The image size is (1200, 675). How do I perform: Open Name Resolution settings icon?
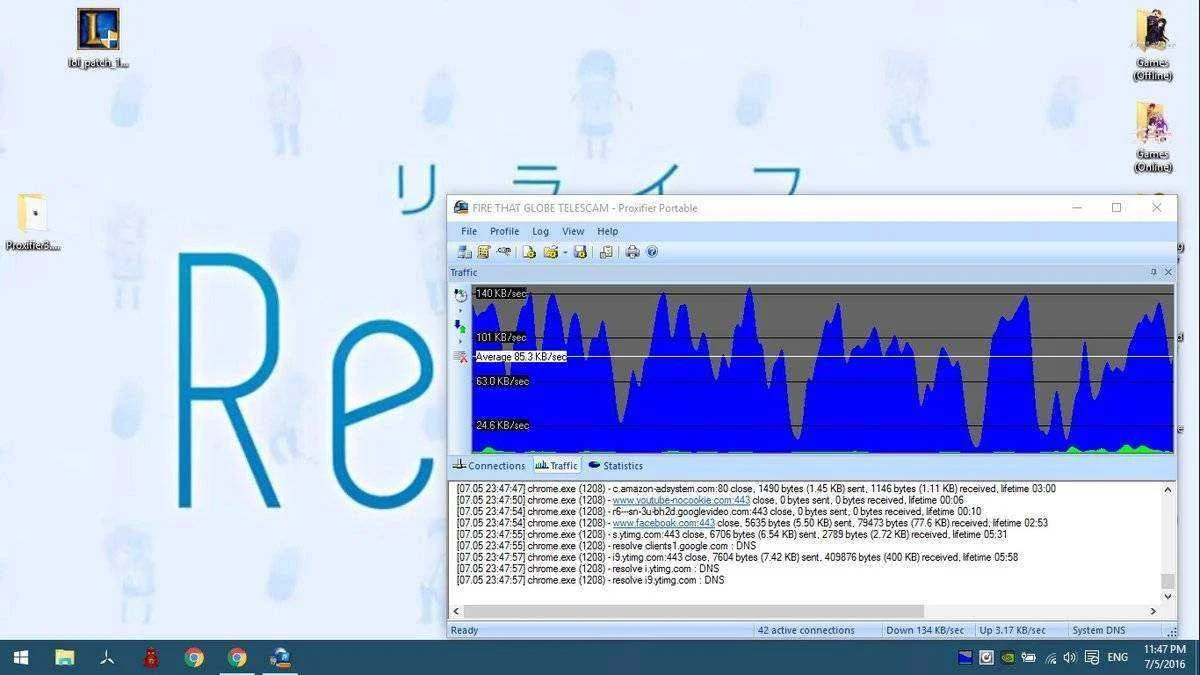(504, 252)
